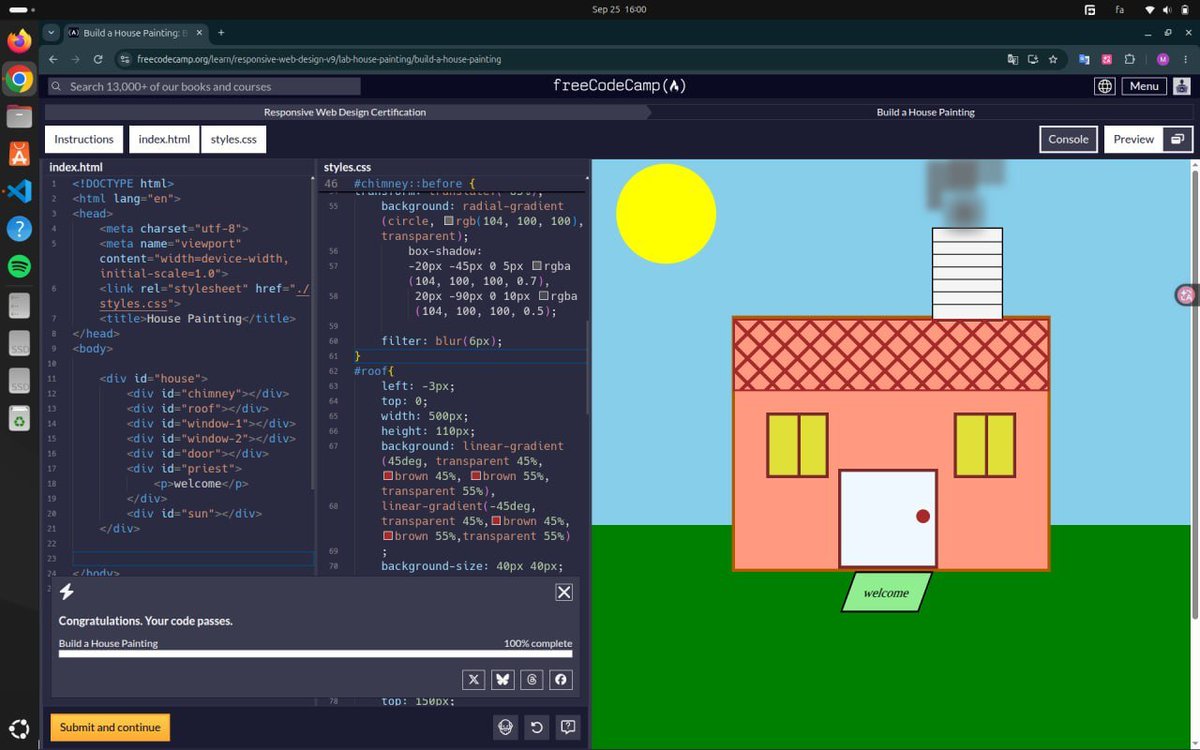1200x750 pixels.
Task: Click the pink floating extension icon on the preview edge
Action: coord(1187,294)
